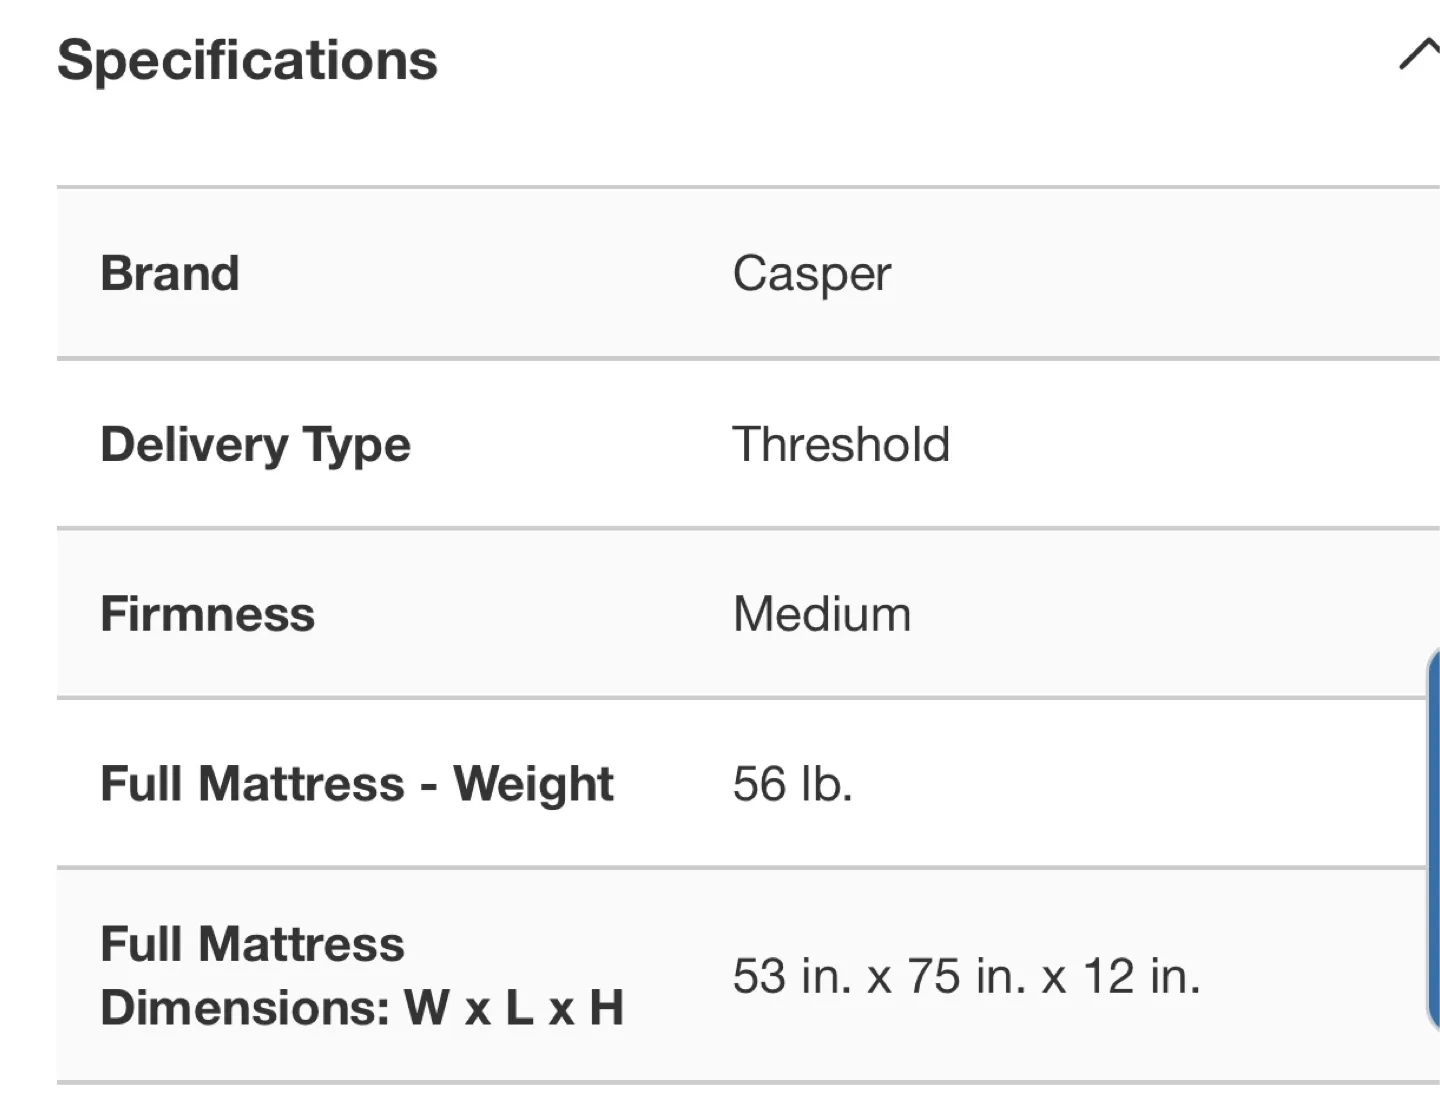Click the Firmness label
Viewport: 1440px width, 1107px height.
click(x=206, y=613)
